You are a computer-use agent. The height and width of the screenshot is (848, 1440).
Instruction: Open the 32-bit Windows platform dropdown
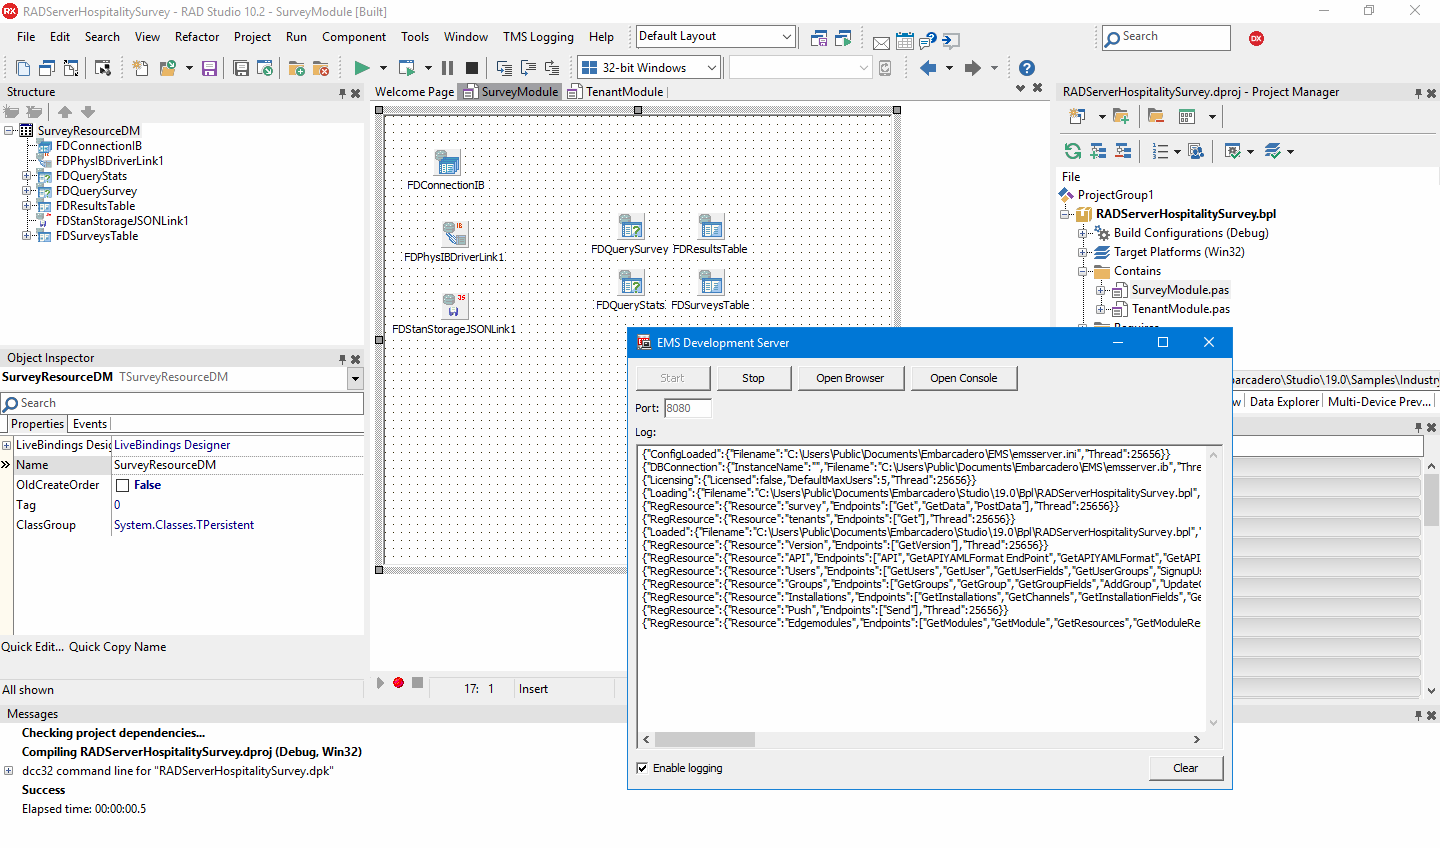point(712,68)
